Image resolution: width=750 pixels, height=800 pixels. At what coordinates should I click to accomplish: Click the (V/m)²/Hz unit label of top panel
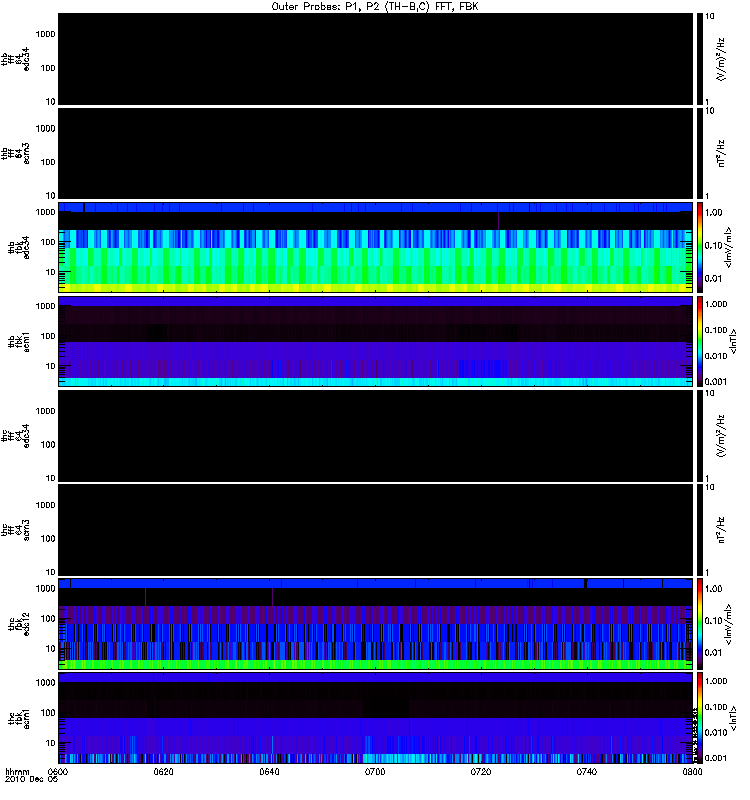coord(720,59)
